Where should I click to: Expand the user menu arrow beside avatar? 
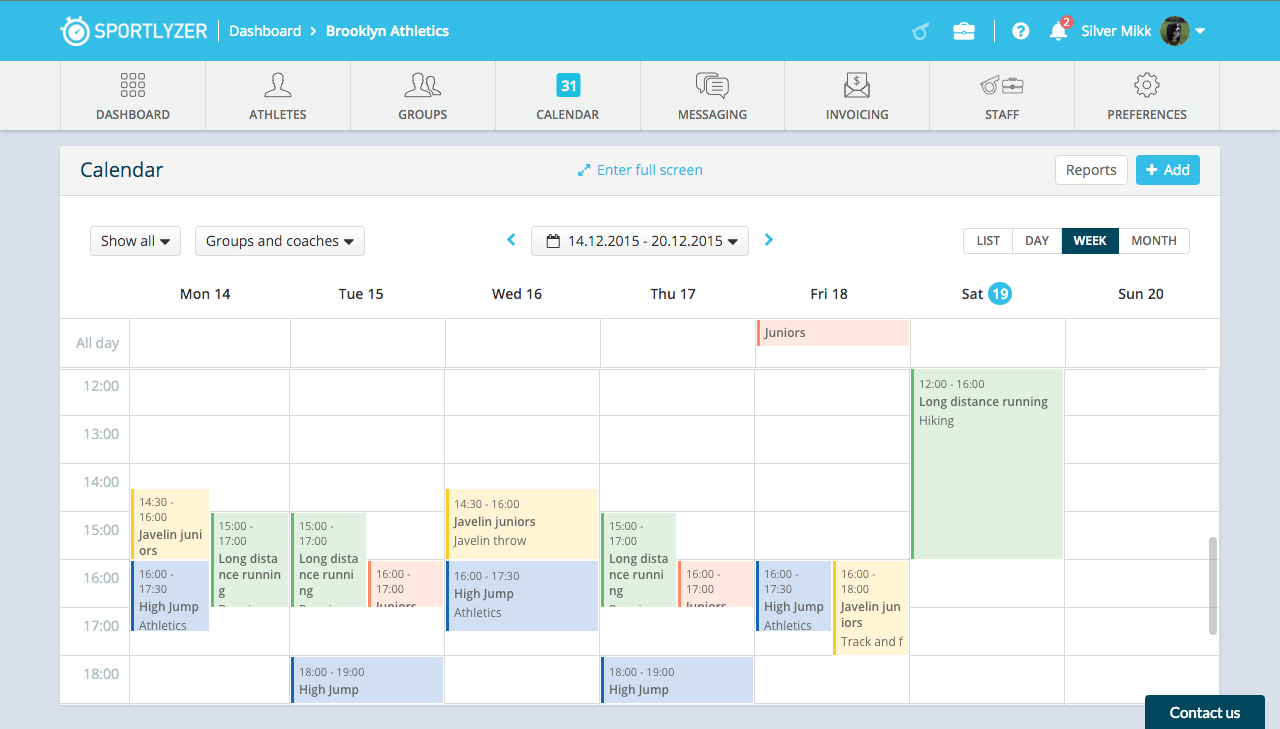click(1200, 31)
